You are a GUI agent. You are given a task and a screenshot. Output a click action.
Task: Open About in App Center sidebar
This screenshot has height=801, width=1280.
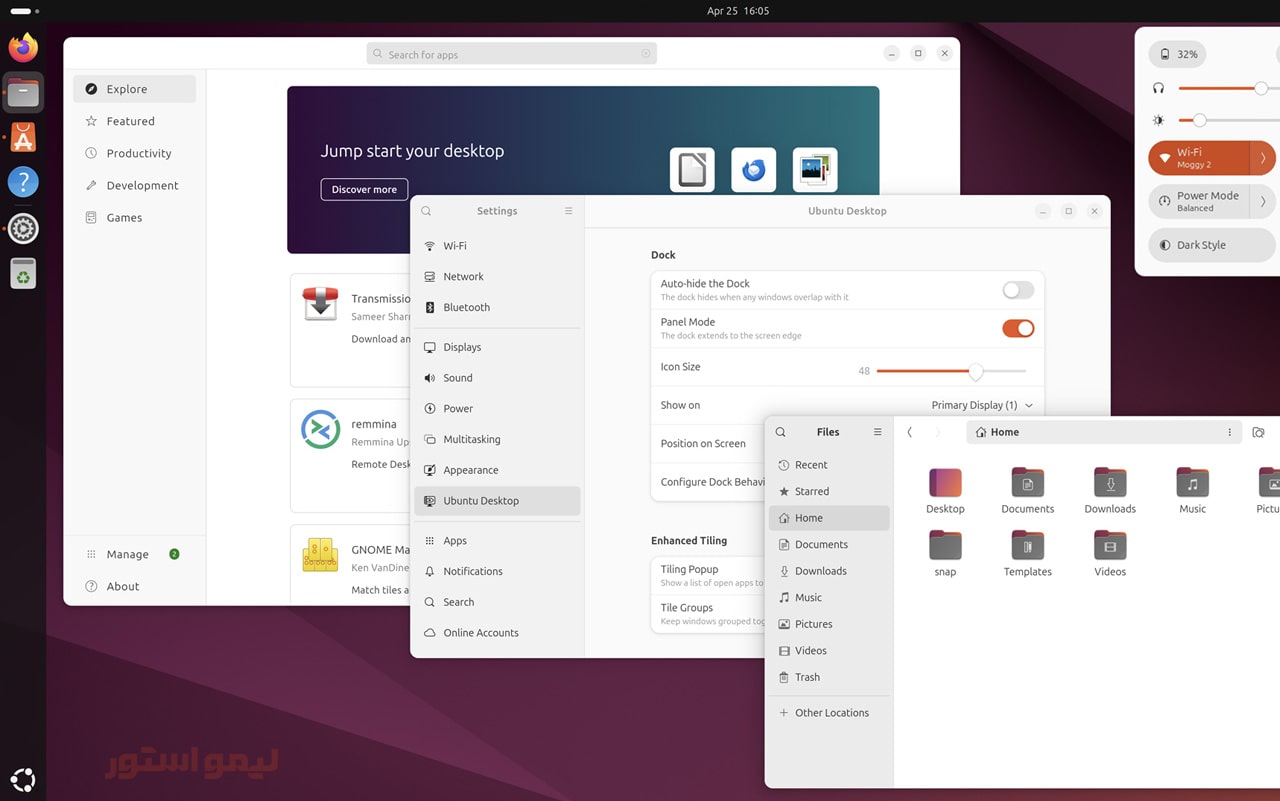click(134, 586)
